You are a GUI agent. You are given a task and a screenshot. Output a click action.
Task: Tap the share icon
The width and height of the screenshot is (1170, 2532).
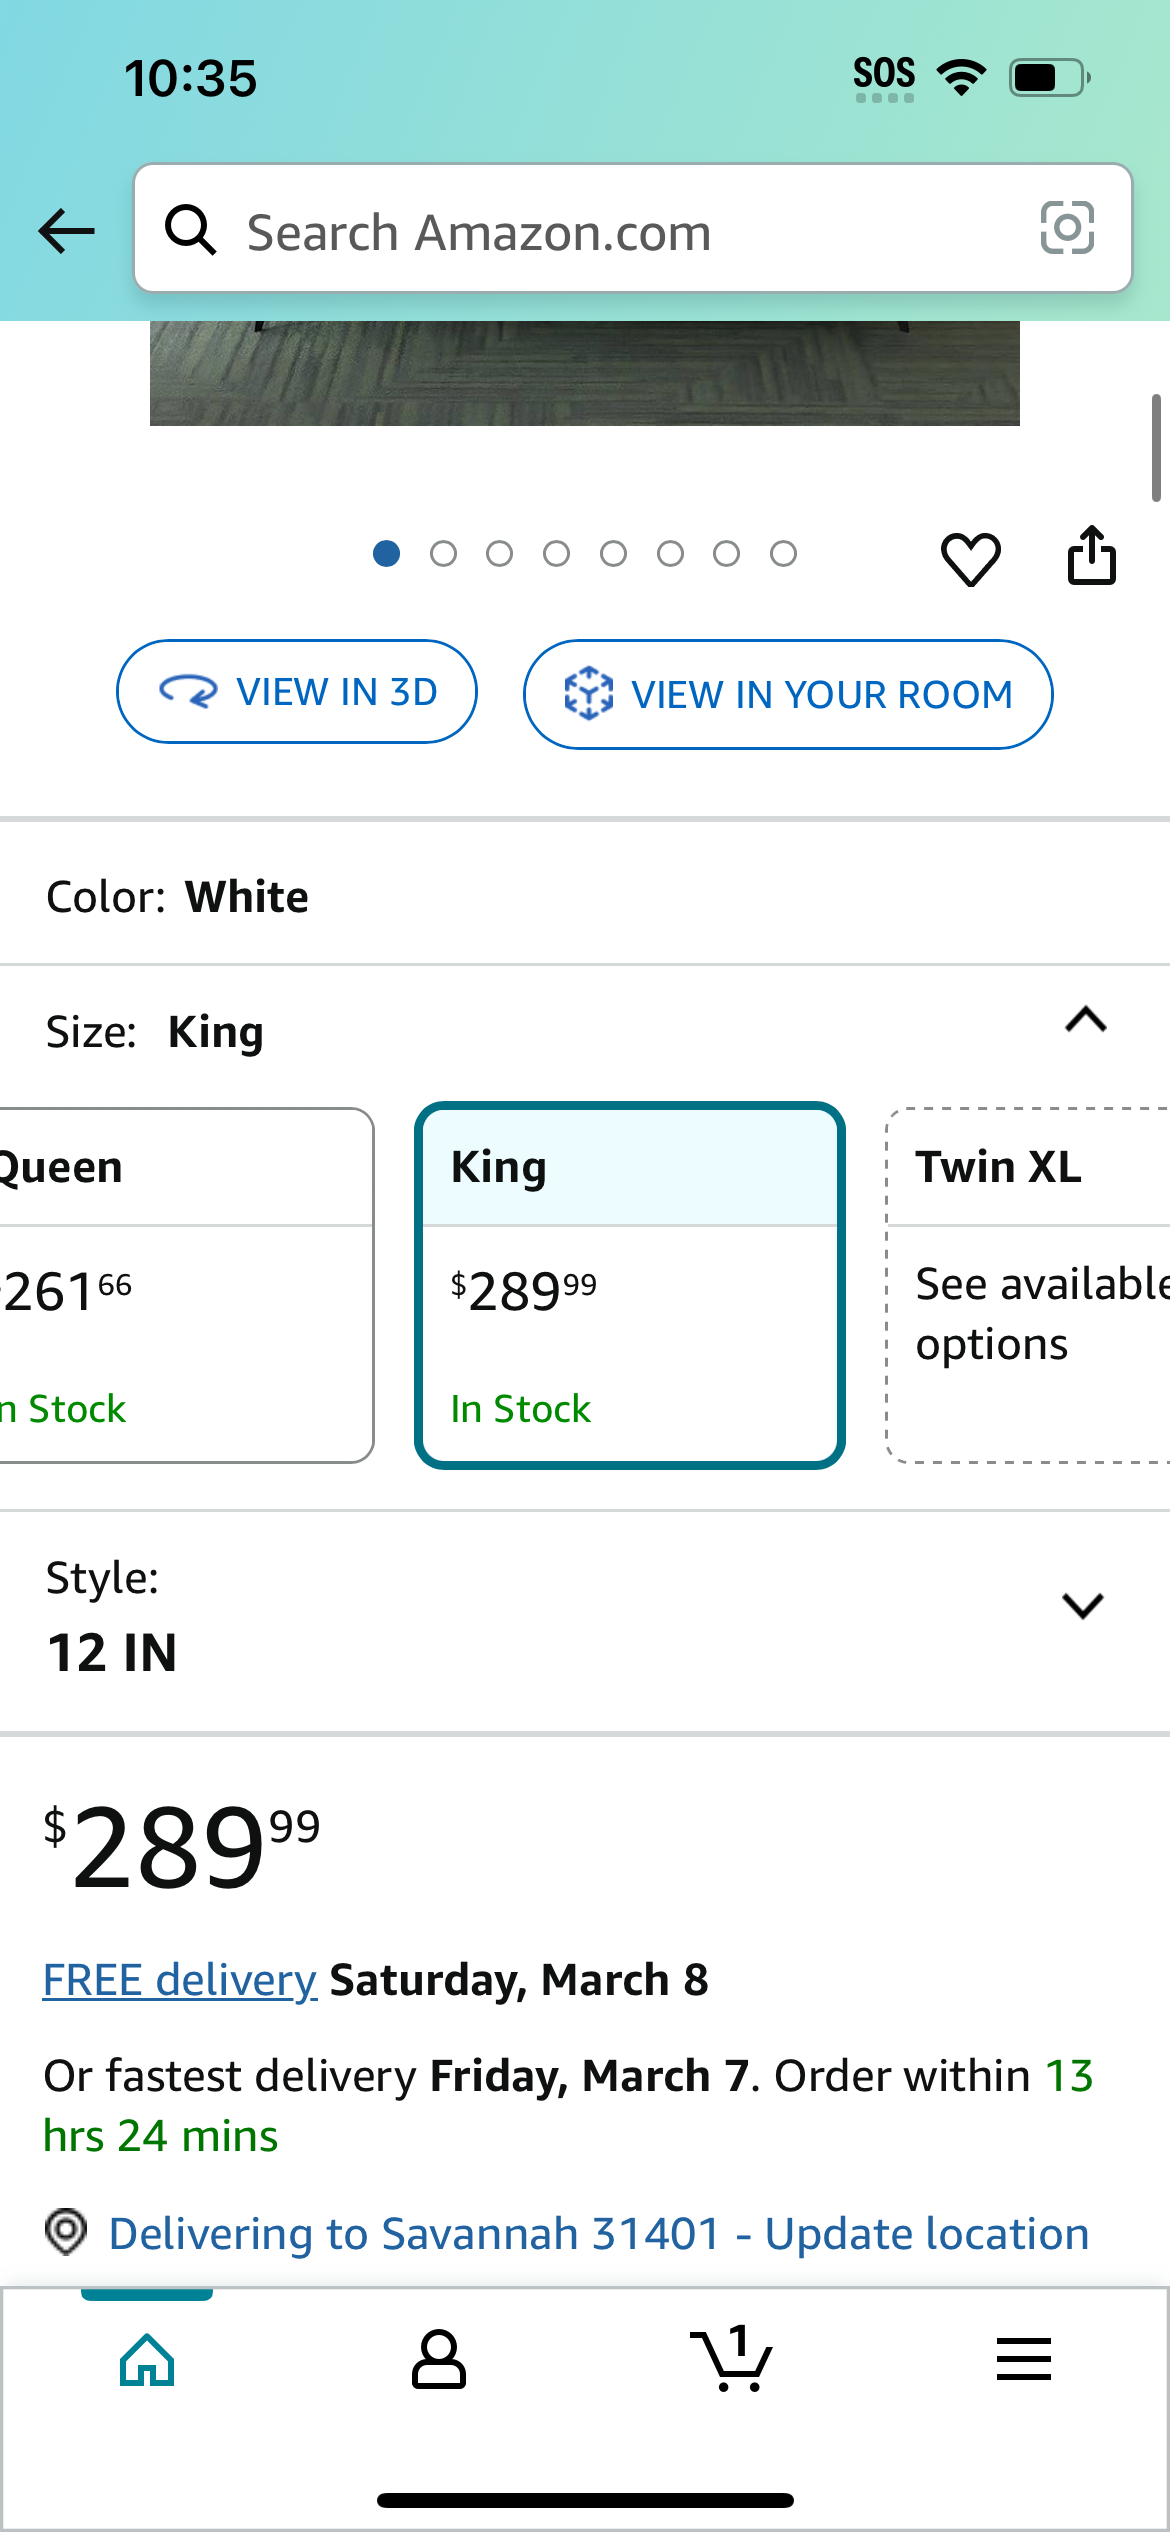1091,555
